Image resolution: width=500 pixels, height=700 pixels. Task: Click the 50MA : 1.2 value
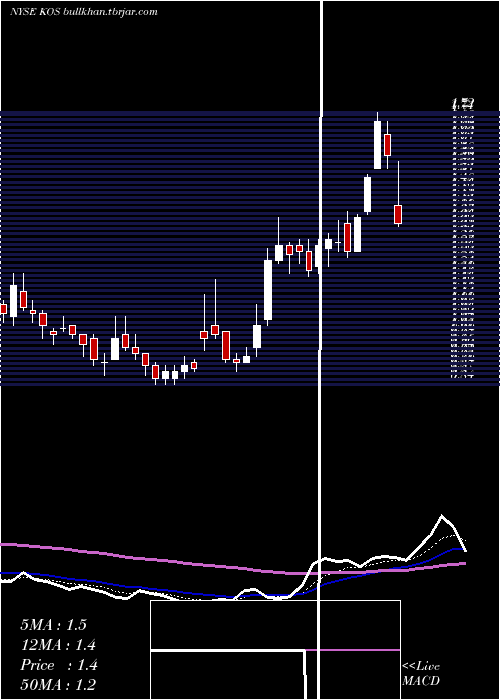click(x=58, y=684)
